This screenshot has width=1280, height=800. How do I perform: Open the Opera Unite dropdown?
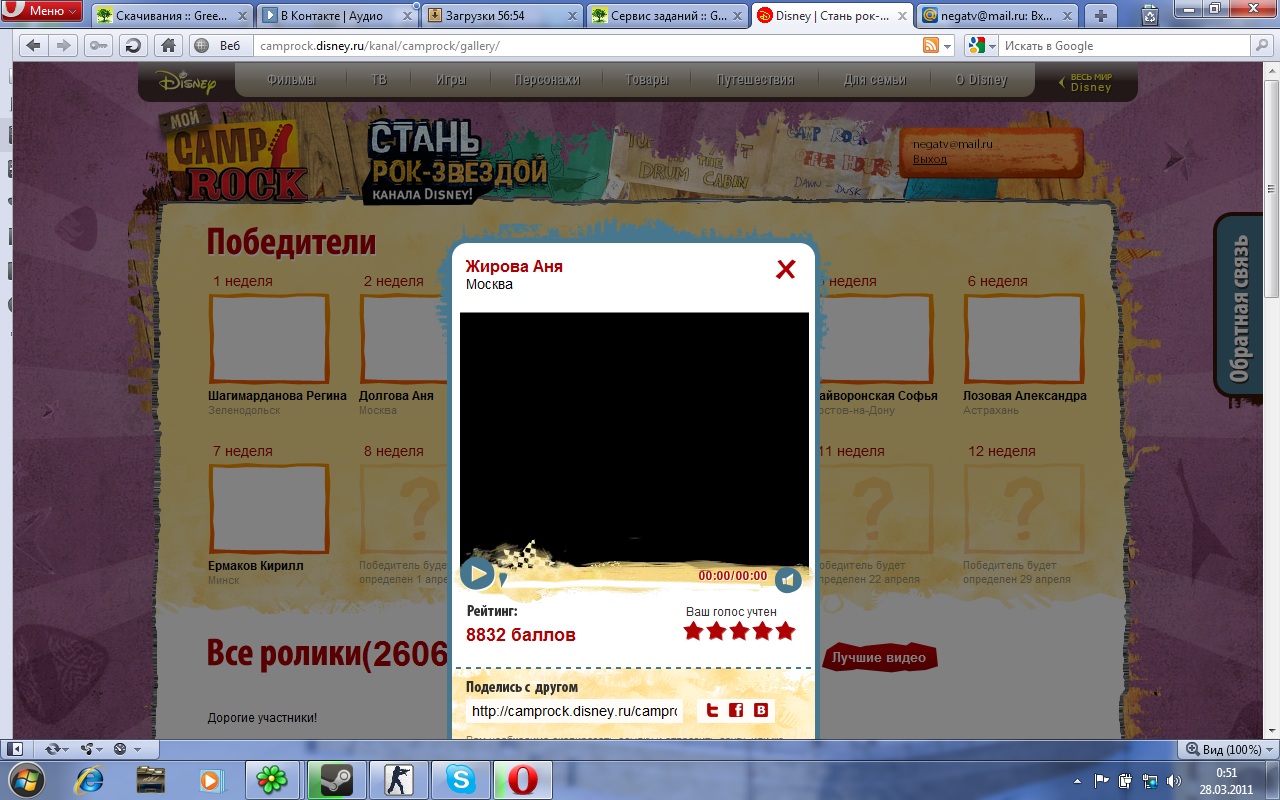(x=90, y=749)
